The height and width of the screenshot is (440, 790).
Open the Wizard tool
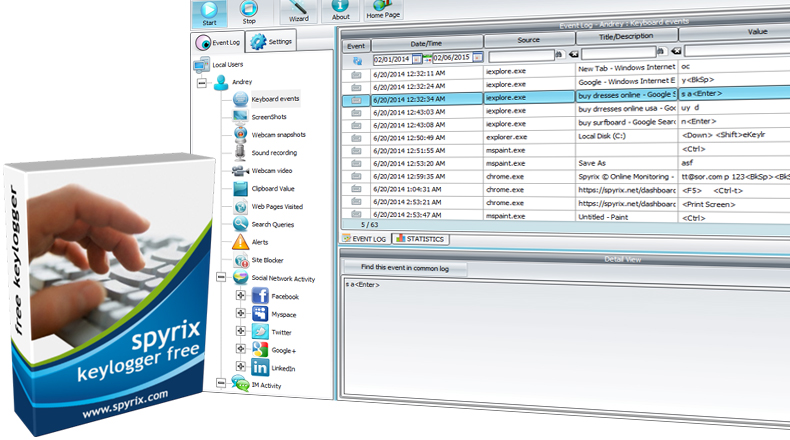pyautogui.click(x=299, y=10)
